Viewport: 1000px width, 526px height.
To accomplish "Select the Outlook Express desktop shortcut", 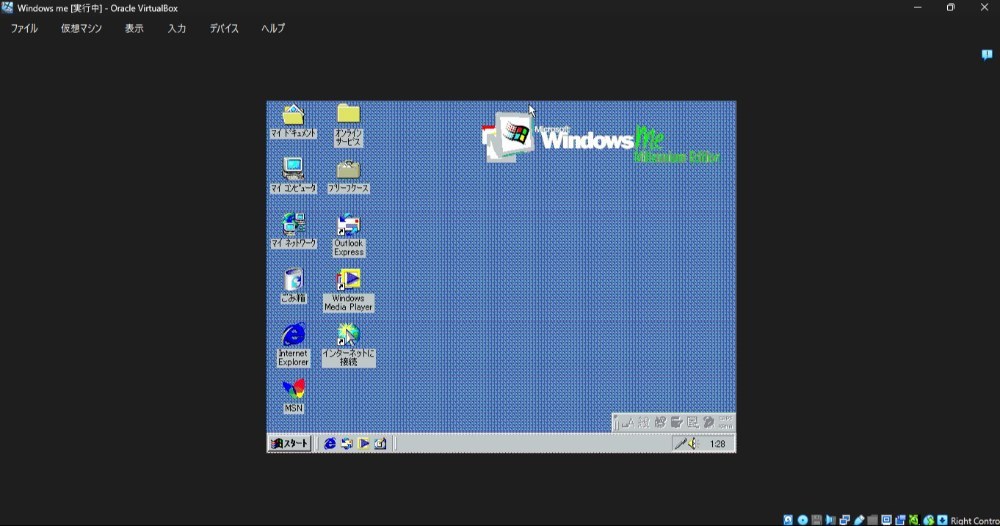I will (x=348, y=235).
